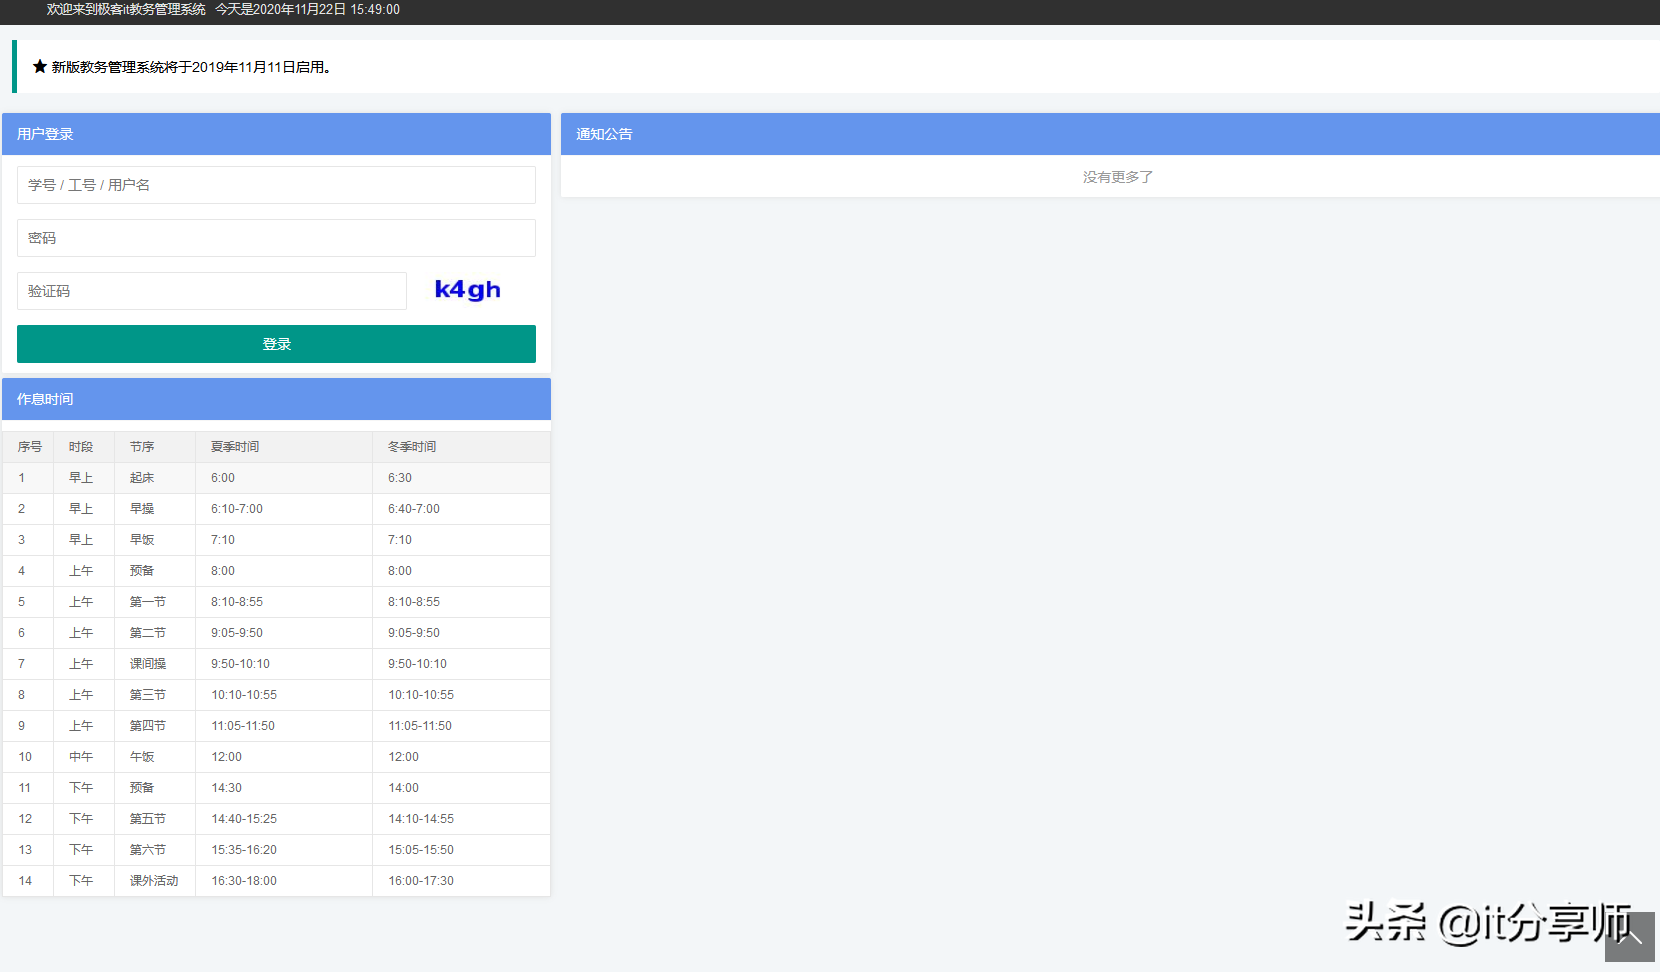Image resolution: width=1660 pixels, height=972 pixels.
Task: Select the 密码 password field
Action: pos(276,238)
